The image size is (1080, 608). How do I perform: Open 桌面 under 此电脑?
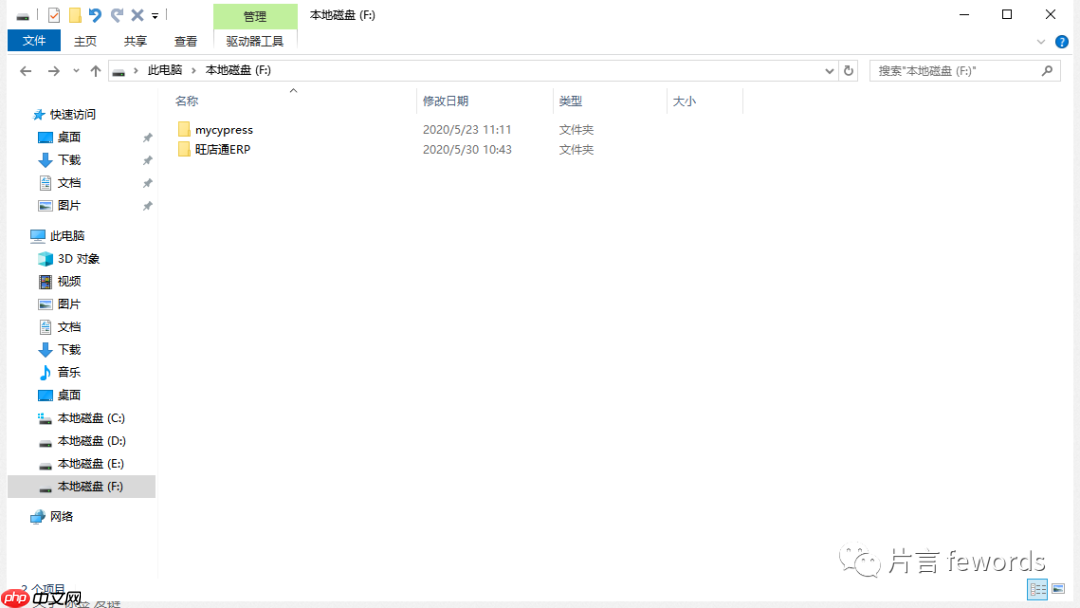tap(69, 395)
